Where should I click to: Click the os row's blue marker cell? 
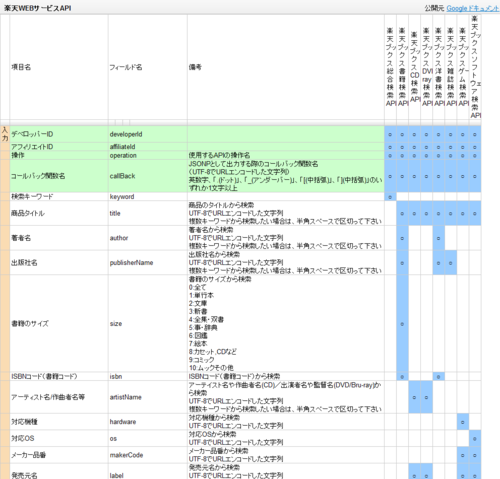[475, 439]
